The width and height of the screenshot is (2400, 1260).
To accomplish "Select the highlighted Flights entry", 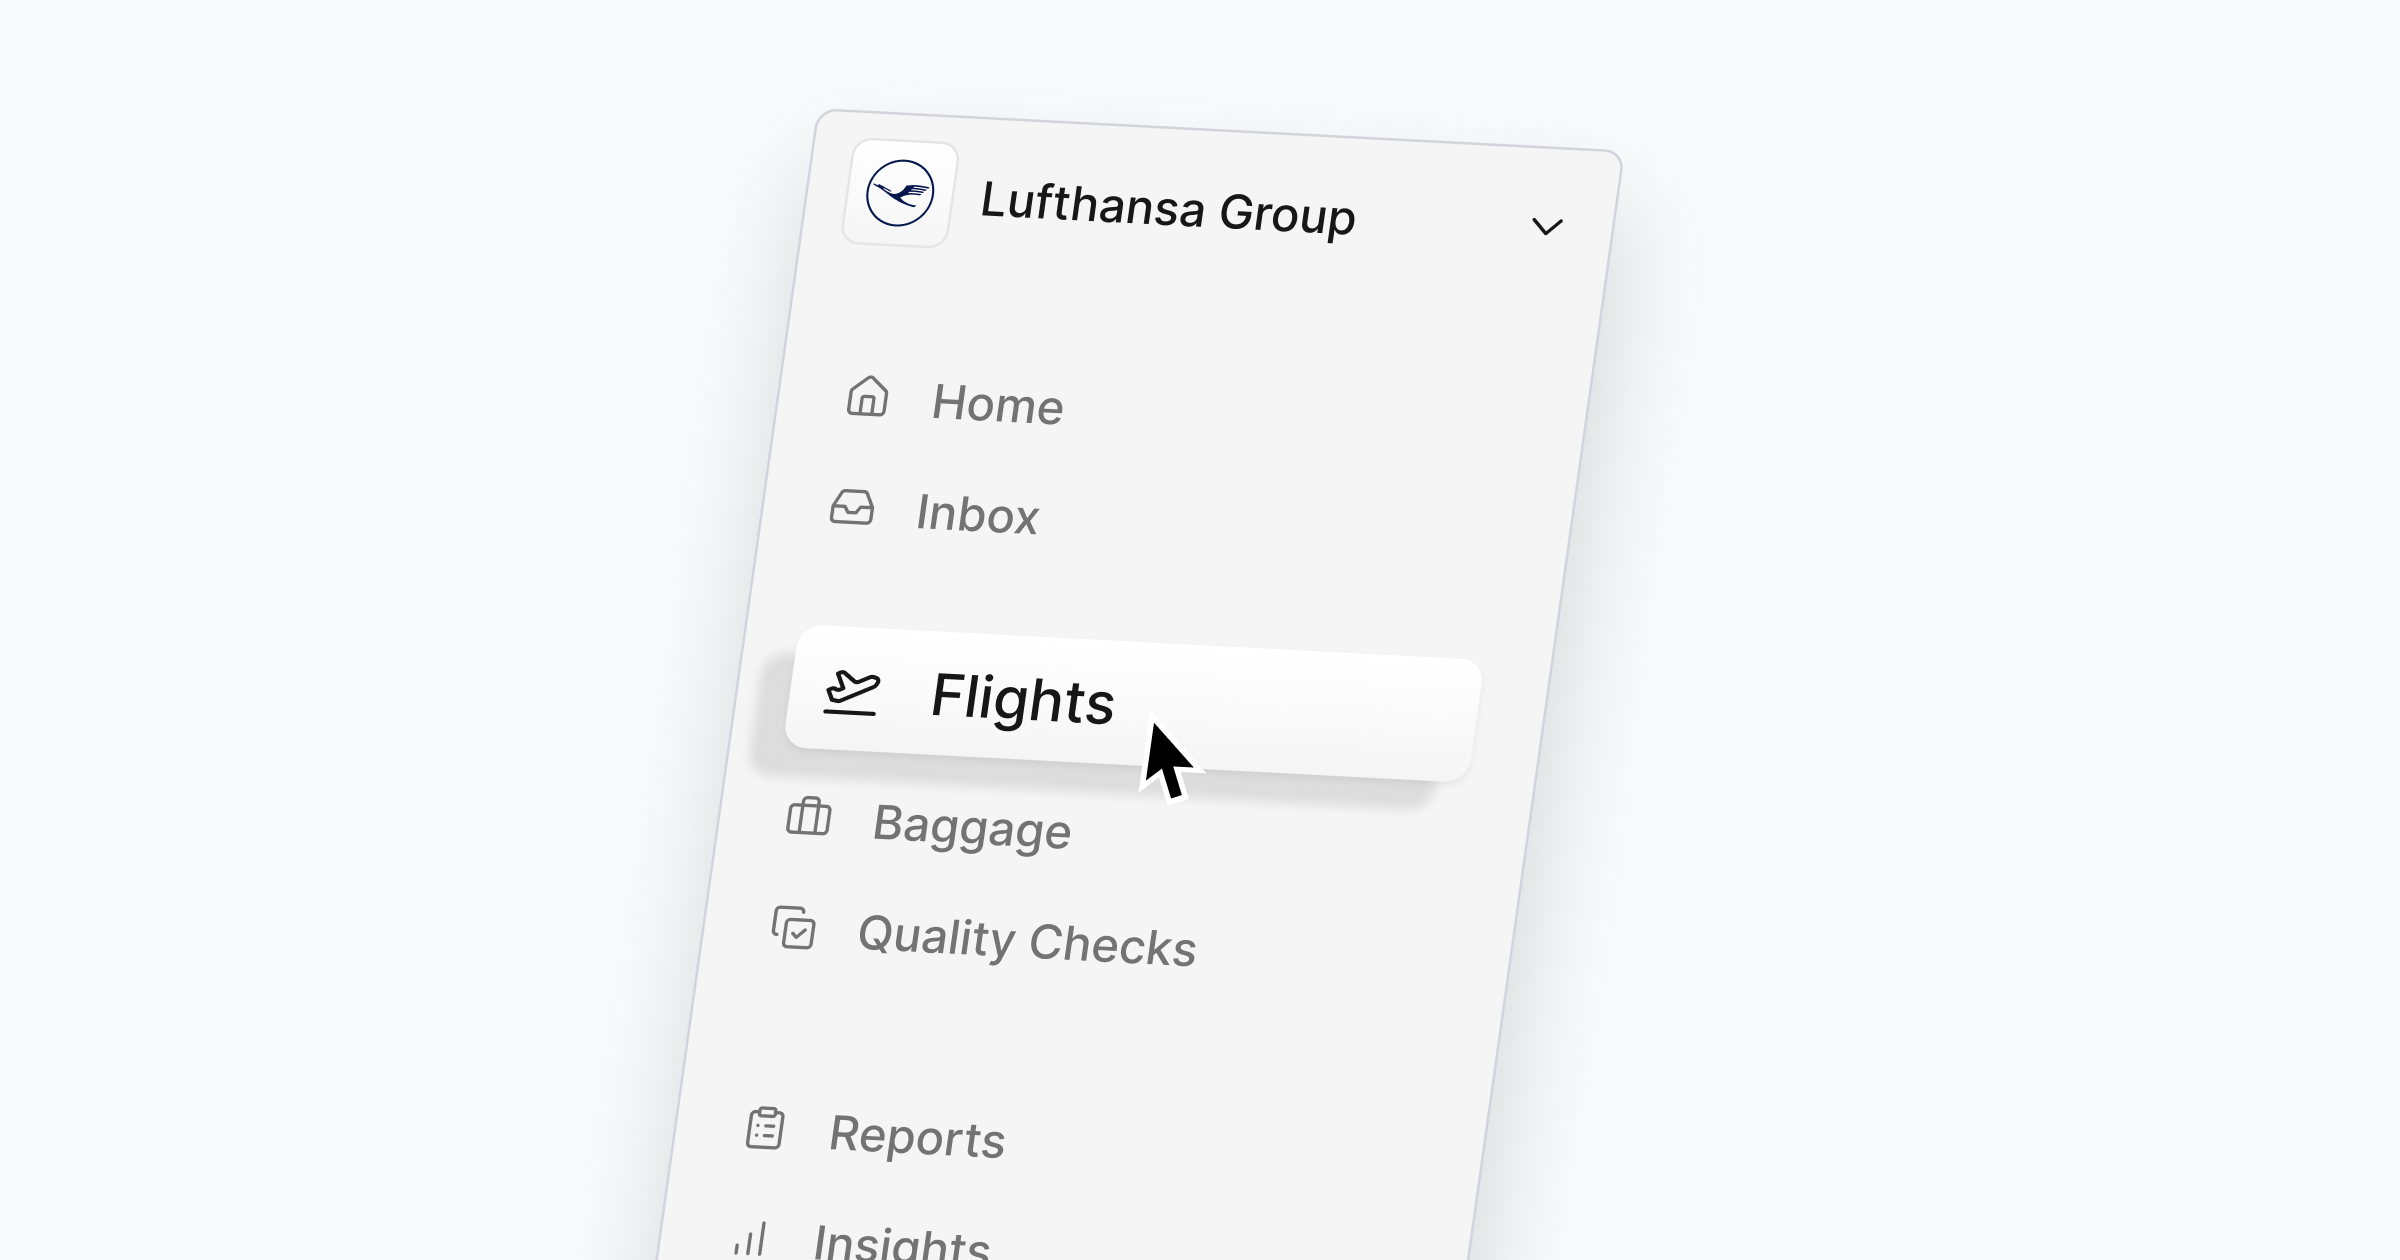I will tap(1132, 703).
